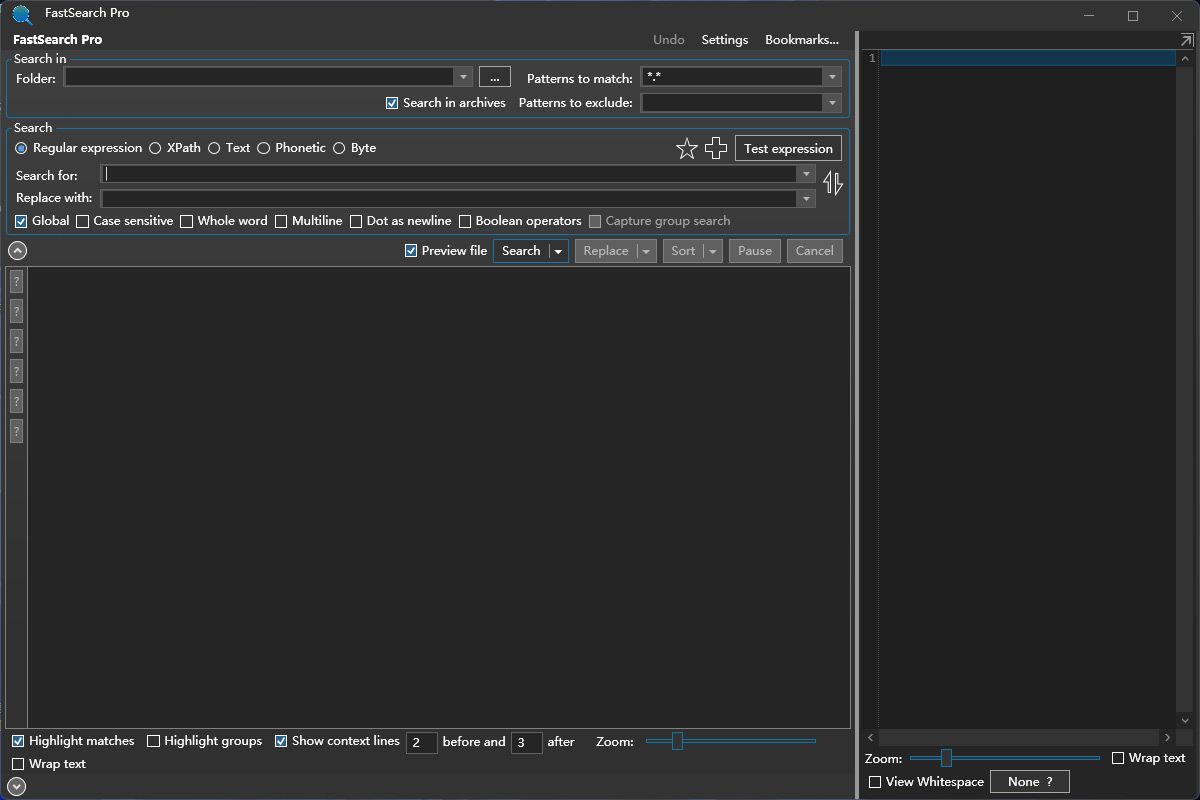Click the plus cross icon beside Test expression
The width and height of the screenshot is (1200, 800).
[x=716, y=149]
